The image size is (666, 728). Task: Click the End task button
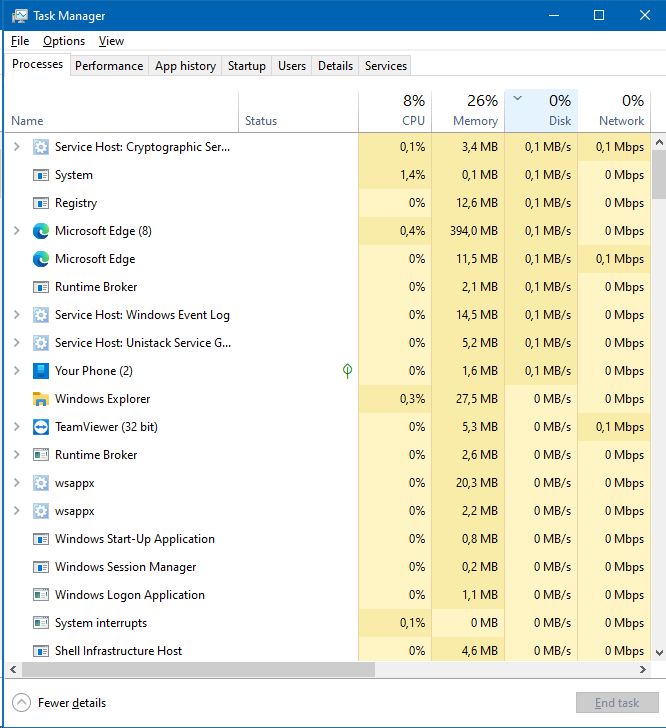click(617, 703)
